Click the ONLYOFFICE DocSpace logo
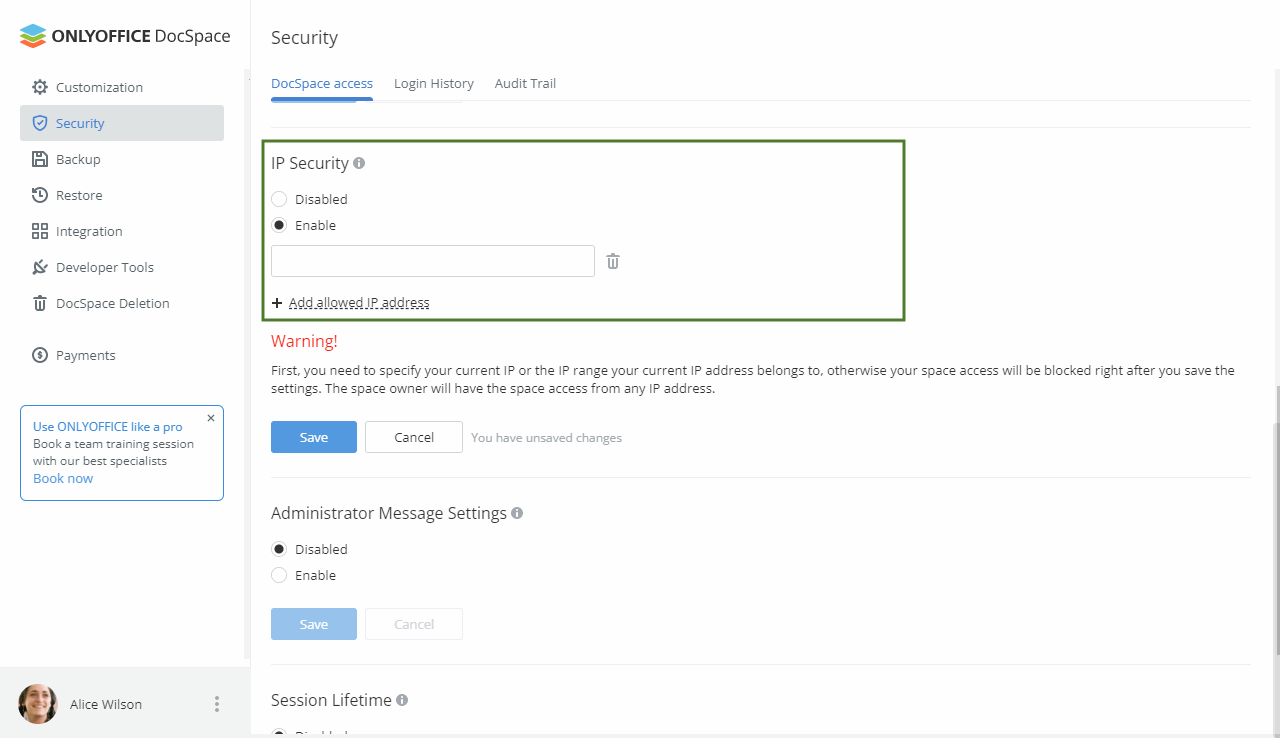This screenshot has width=1280, height=738. [x=123, y=35]
